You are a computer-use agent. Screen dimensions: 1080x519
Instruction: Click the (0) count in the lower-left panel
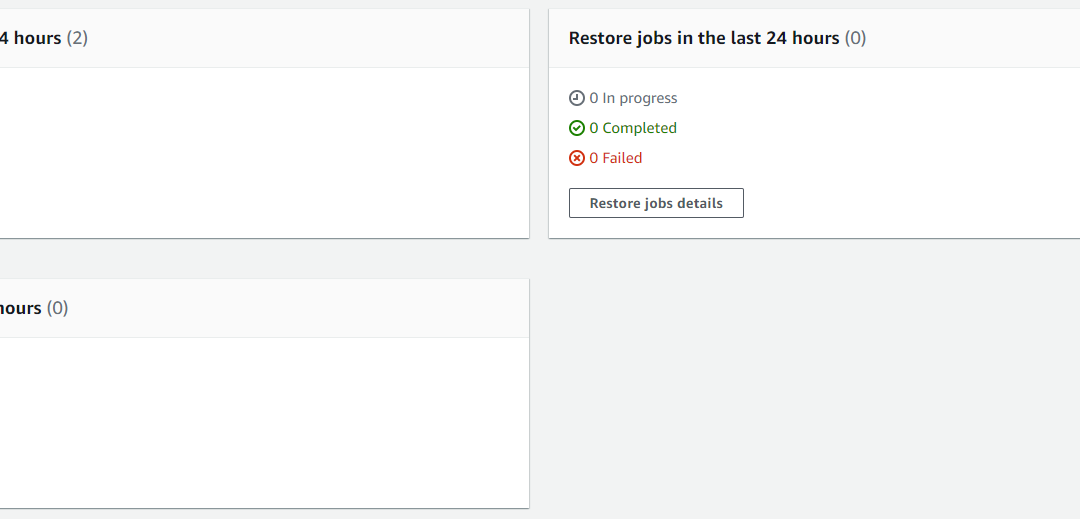tap(57, 308)
